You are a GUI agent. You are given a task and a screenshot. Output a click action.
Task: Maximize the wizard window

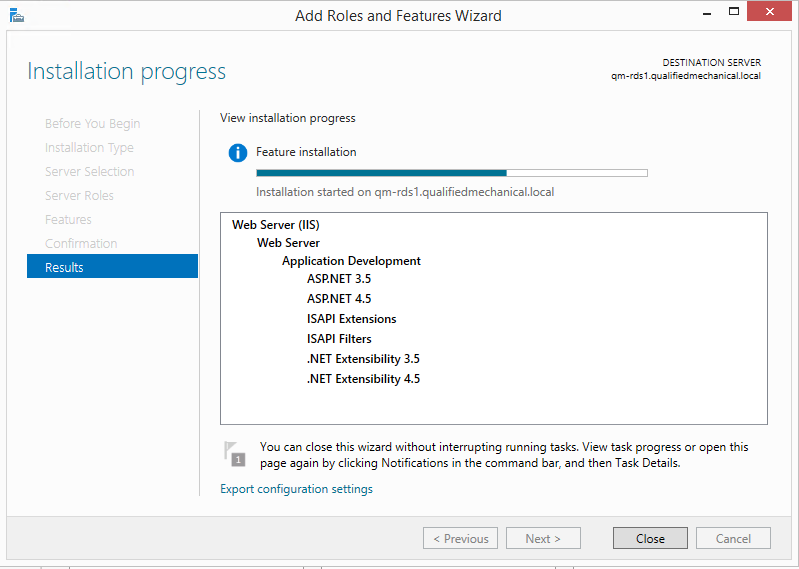tap(734, 12)
